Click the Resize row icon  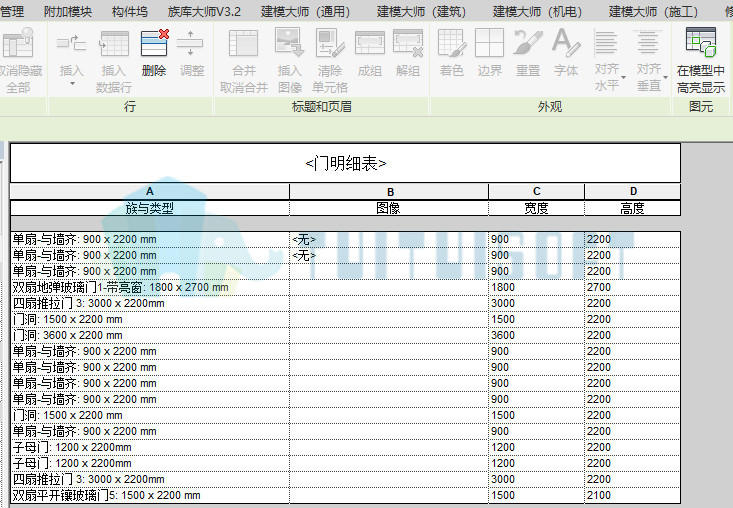[x=190, y=44]
